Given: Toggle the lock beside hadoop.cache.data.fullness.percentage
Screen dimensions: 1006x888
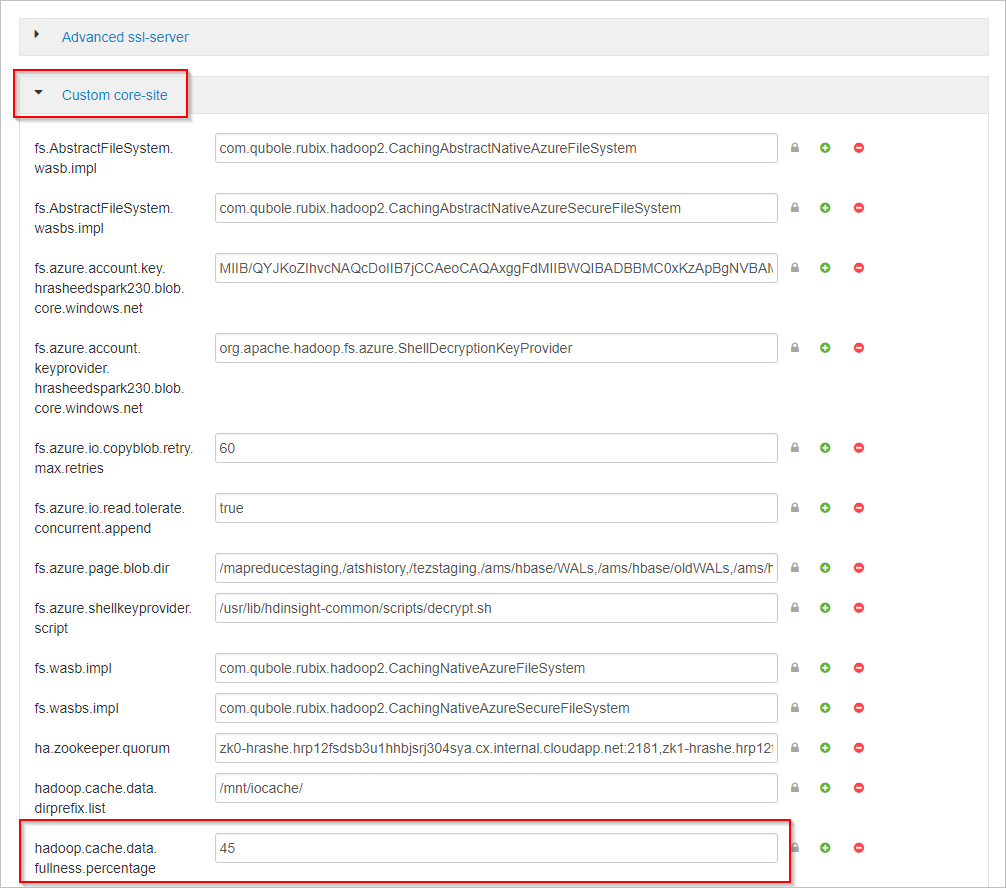Looking at the screenshot, I should point(794,847).
